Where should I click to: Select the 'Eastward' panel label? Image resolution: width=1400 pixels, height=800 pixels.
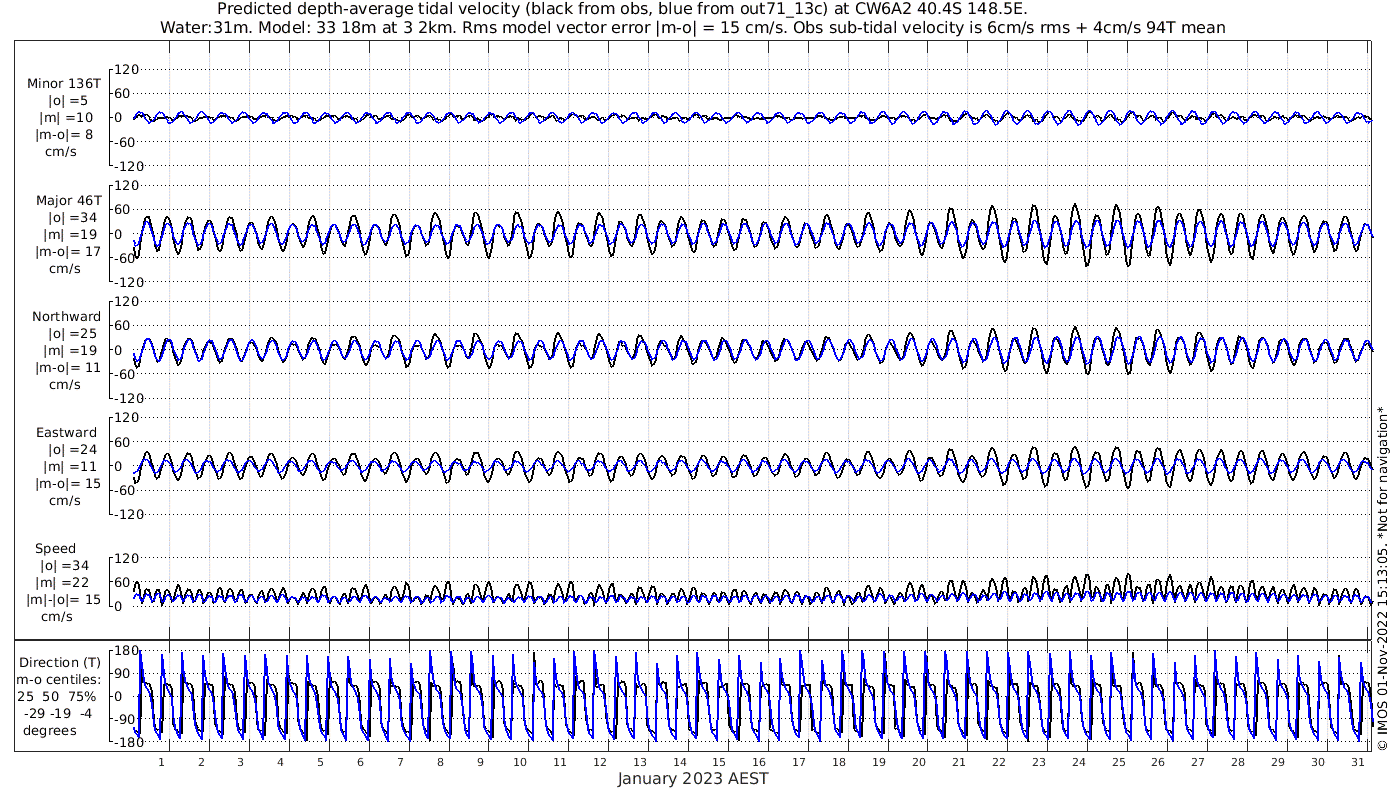pyautogui.click(x=66, y=433)
